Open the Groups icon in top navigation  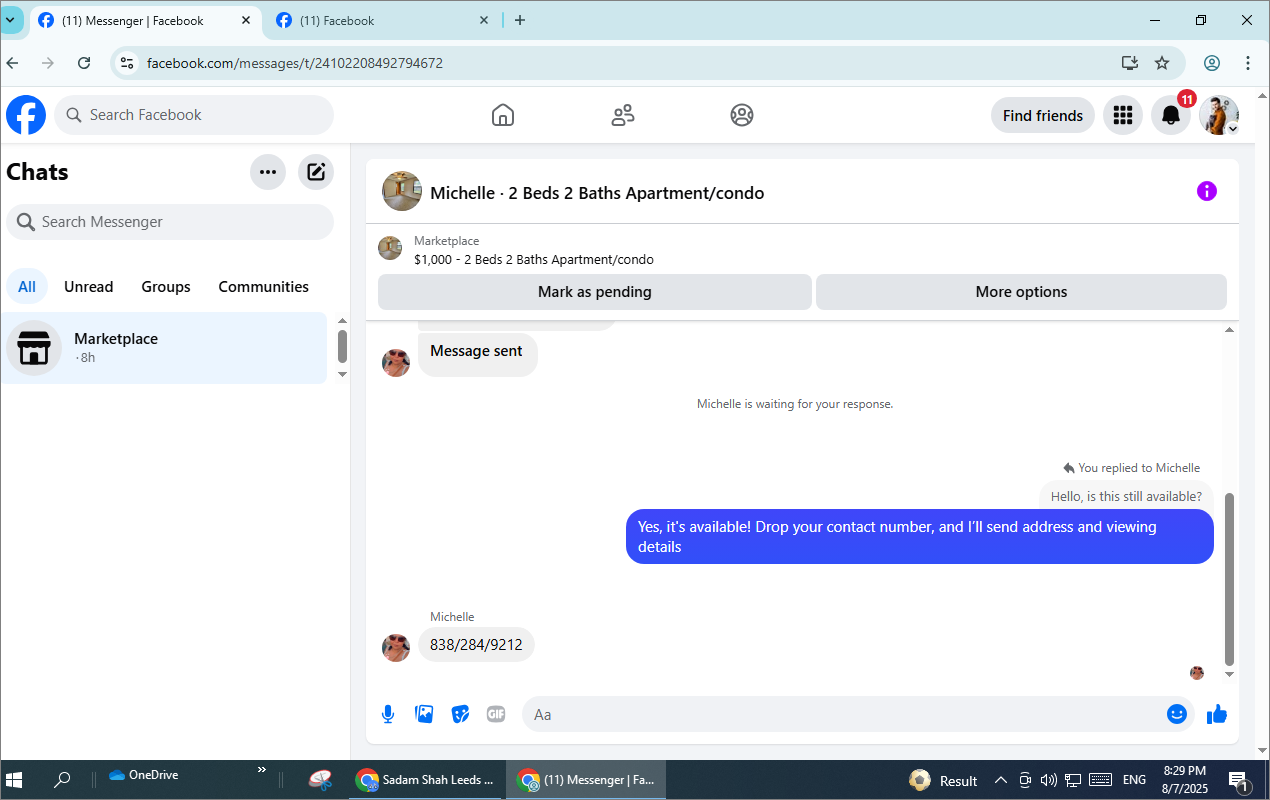(741, 115)
